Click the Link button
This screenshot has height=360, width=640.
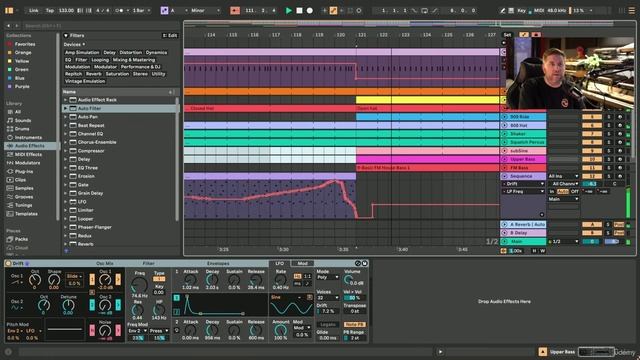[33, 11]
